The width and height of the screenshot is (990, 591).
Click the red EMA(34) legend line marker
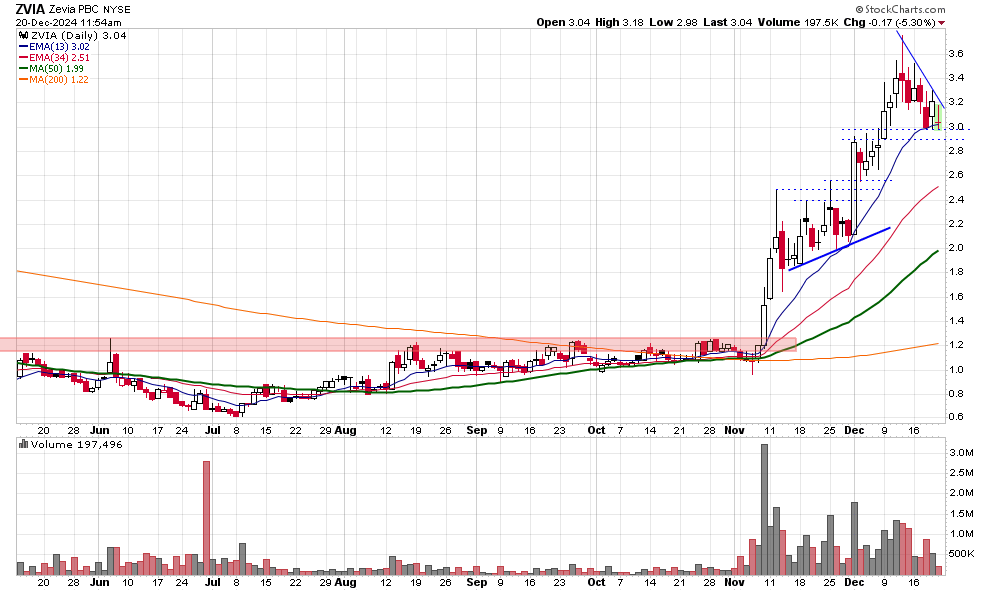(x=24, y=57)
